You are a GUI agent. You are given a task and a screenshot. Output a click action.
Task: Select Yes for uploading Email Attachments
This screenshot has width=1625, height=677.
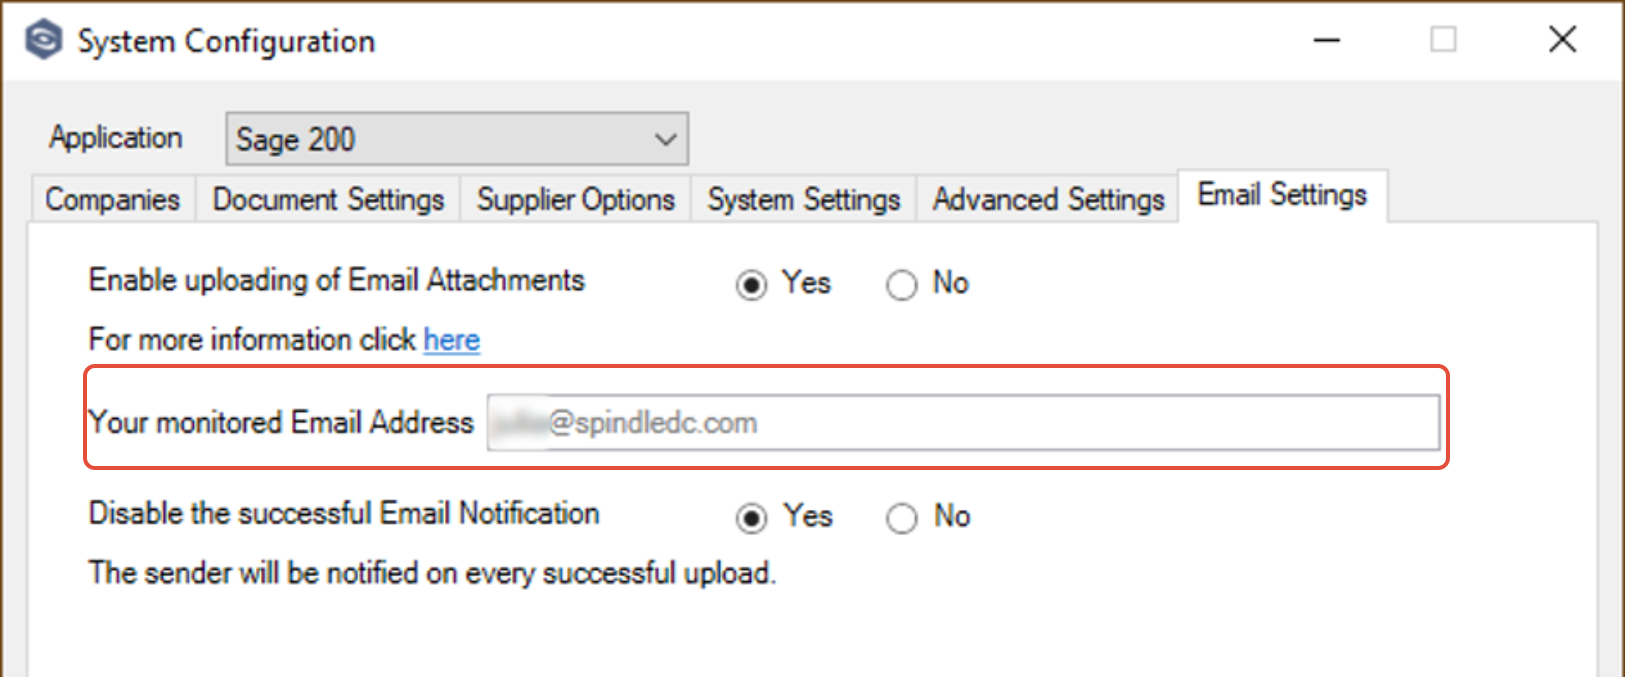click(752, 285)
